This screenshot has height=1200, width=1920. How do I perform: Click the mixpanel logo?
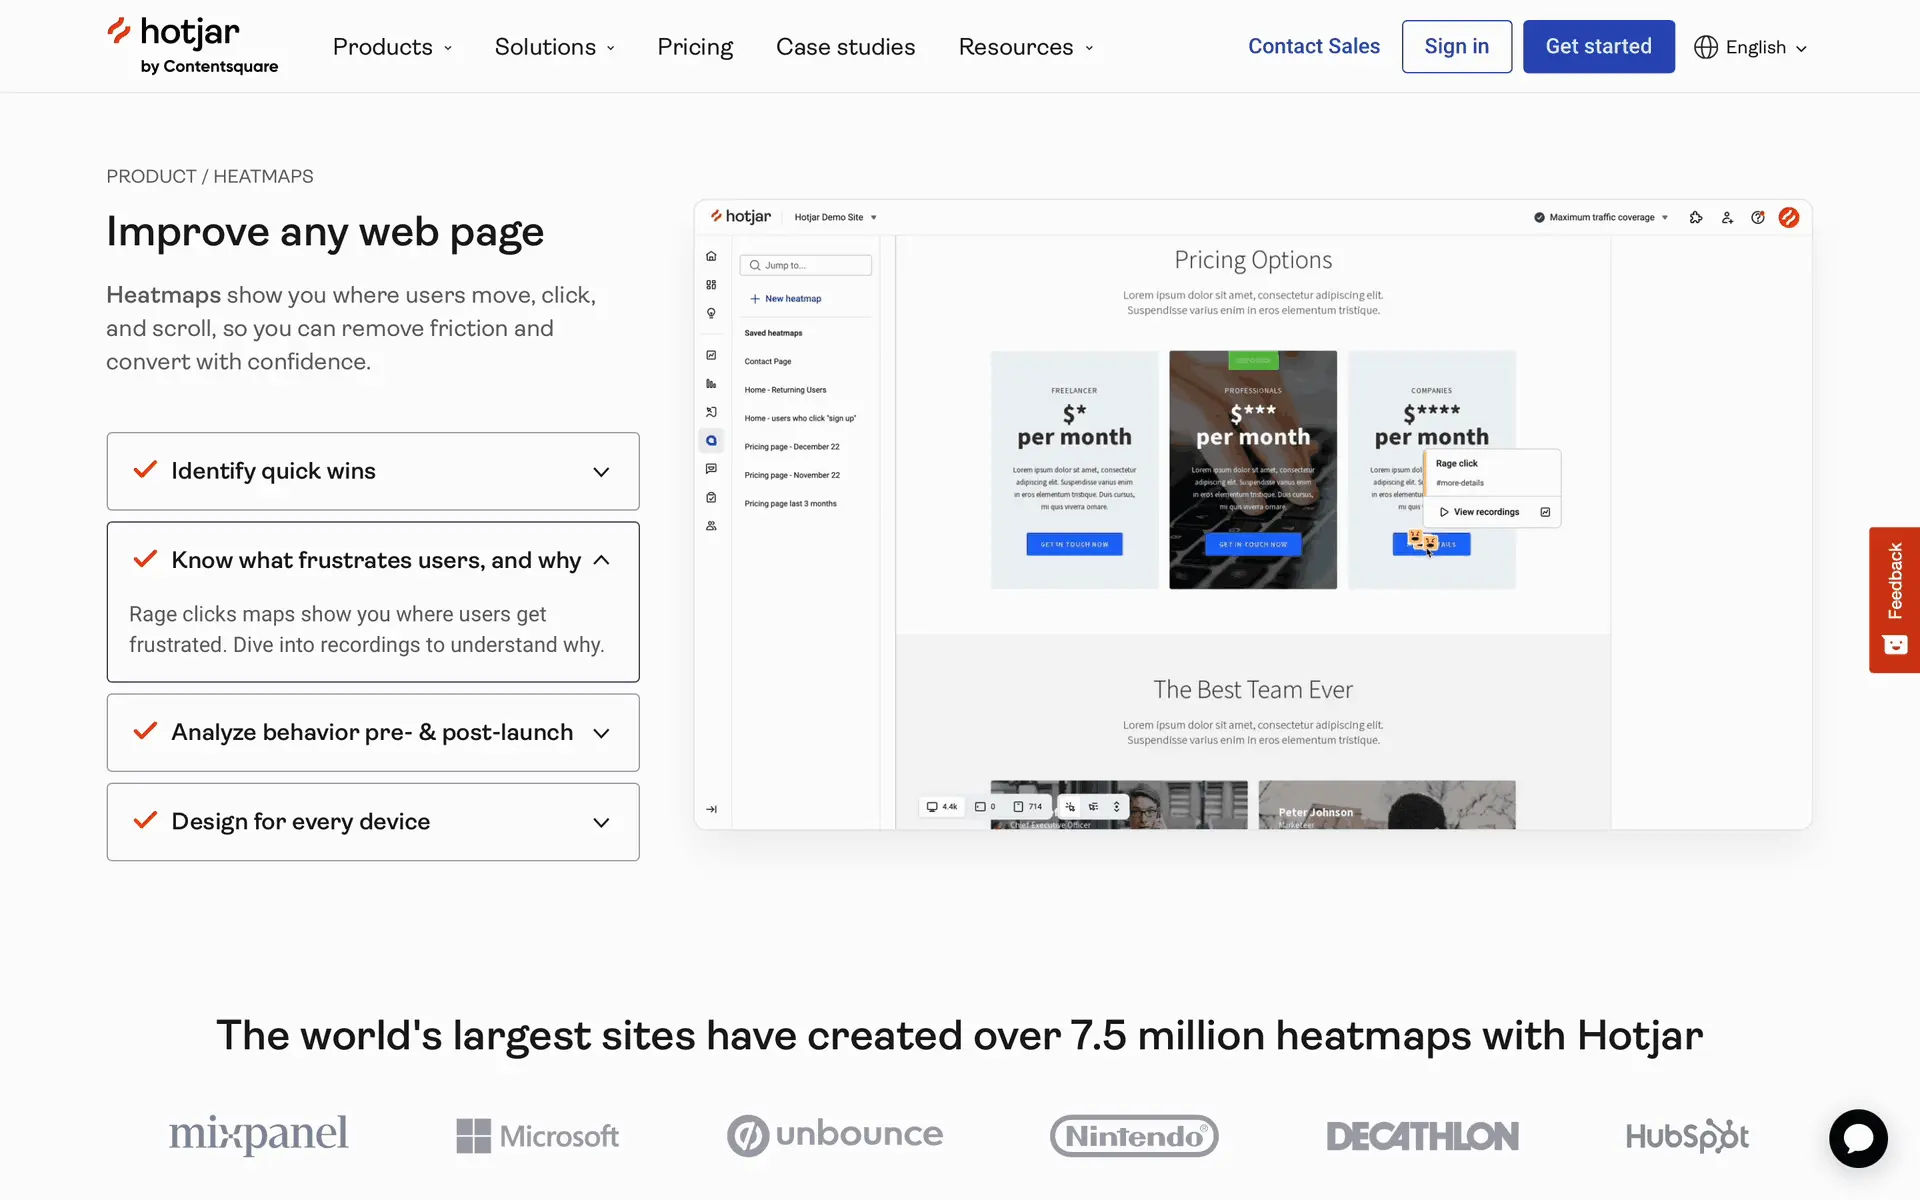[x=258, y=1134]
